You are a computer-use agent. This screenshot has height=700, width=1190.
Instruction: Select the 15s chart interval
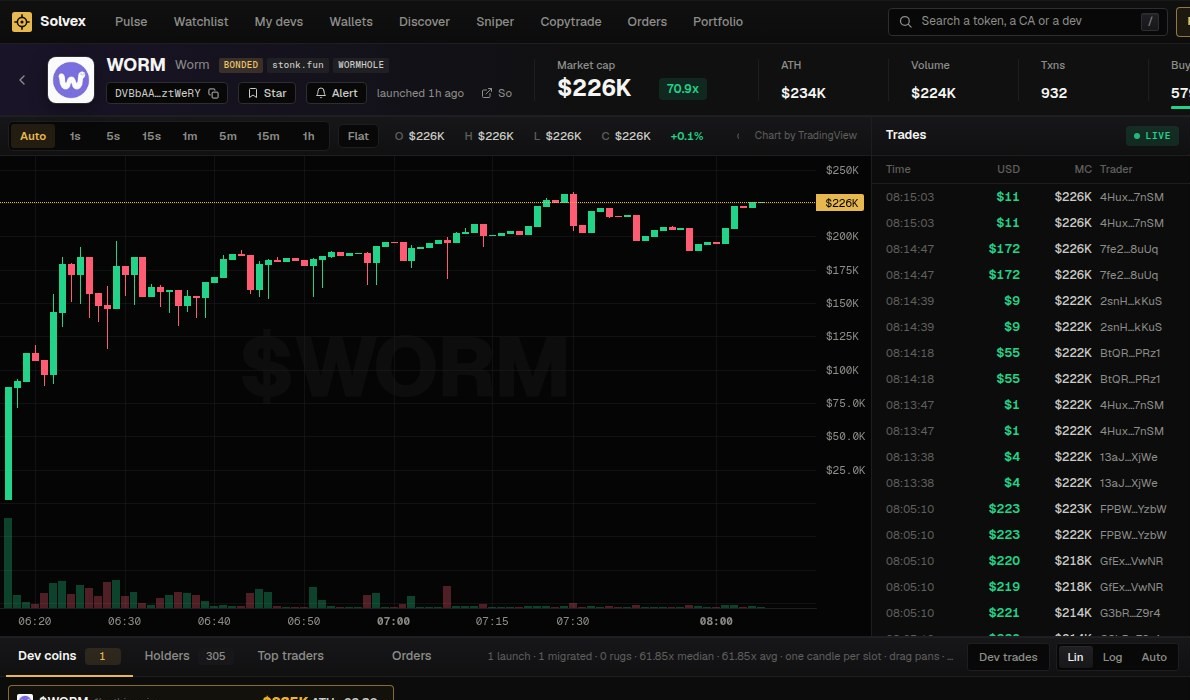(151, 136)
